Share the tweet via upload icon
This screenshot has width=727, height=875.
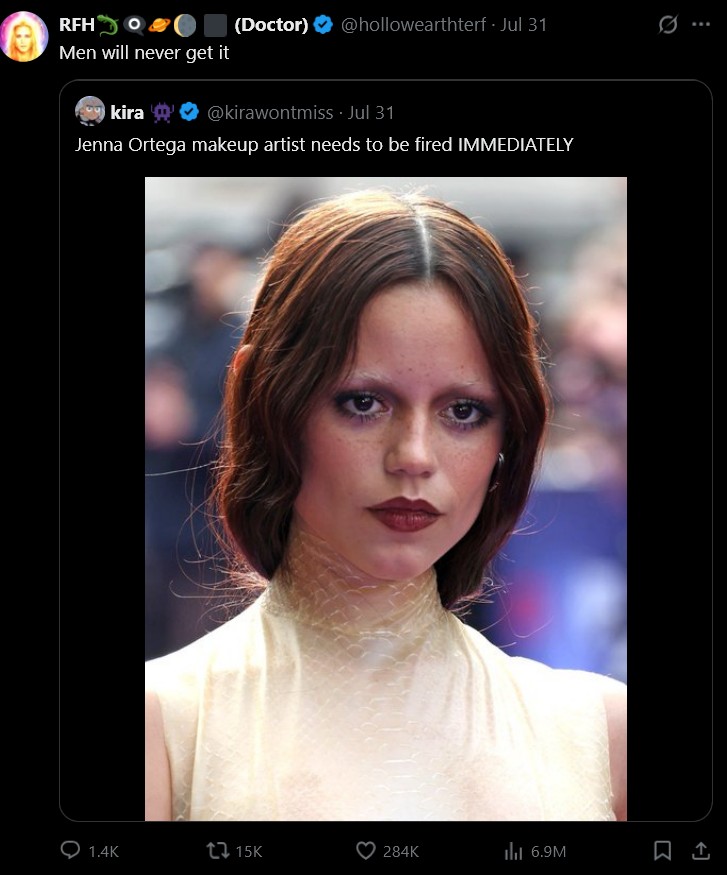(701, 850)
